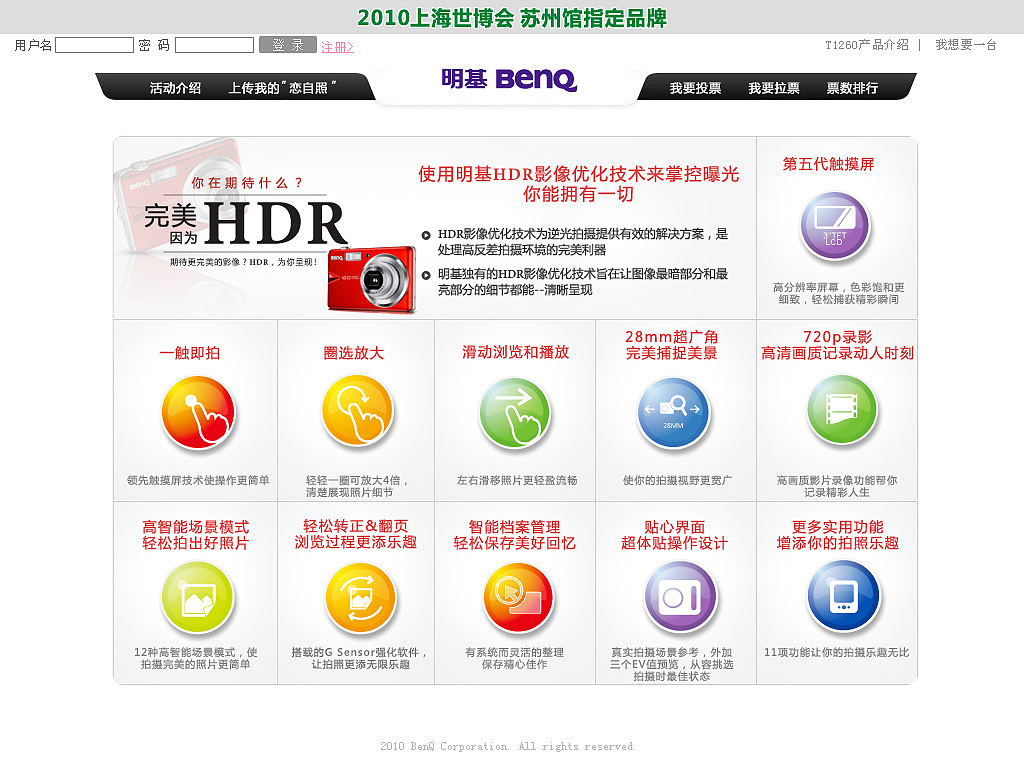Click the green 720p录影 film icon
1024x768 pixels.
pyautogui.click(x=842, y=409)
